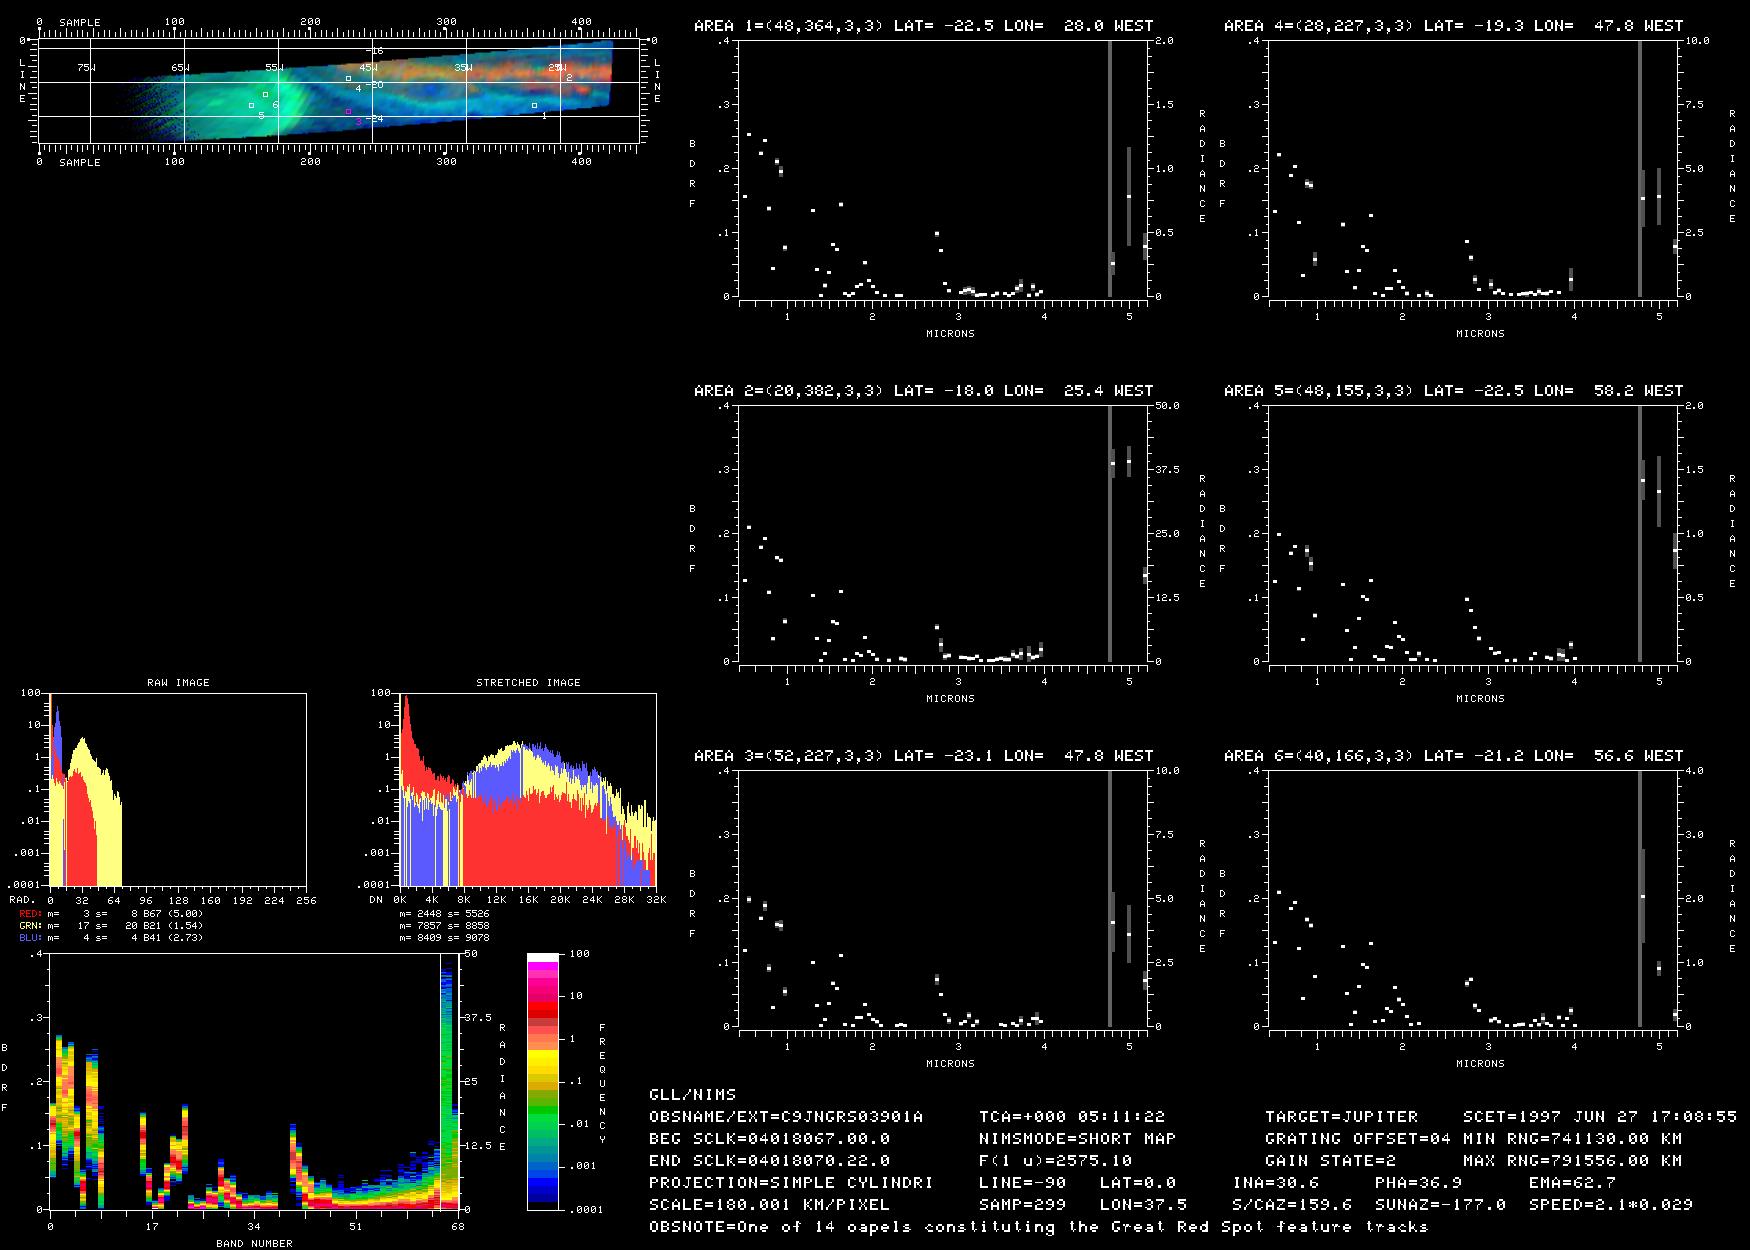Click the F(1 u)=2575.10 text
Image resolution: width=1750 pixels, height=1250 pixels.
coord(1055,1161)
